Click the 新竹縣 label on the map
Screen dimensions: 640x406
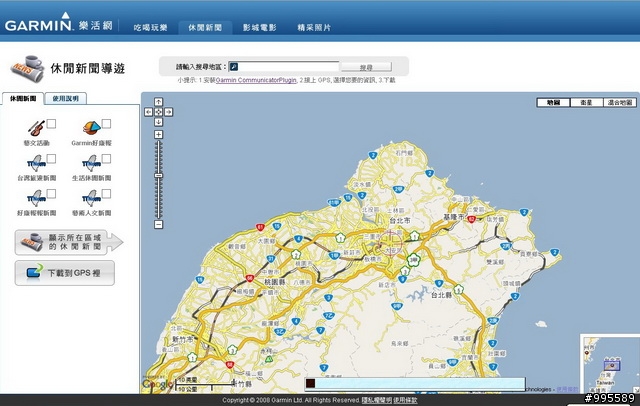[x=242, y=384]
